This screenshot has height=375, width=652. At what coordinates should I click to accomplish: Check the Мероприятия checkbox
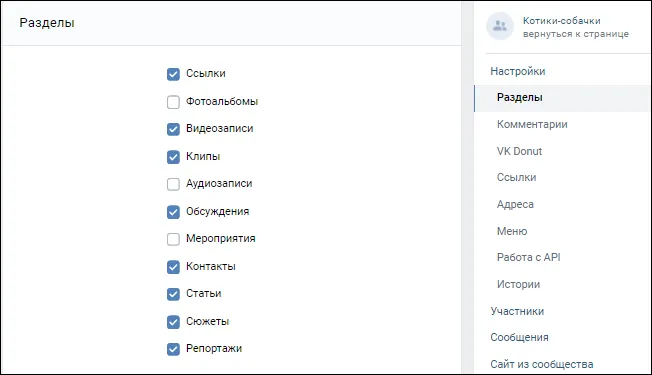(173, 239)
